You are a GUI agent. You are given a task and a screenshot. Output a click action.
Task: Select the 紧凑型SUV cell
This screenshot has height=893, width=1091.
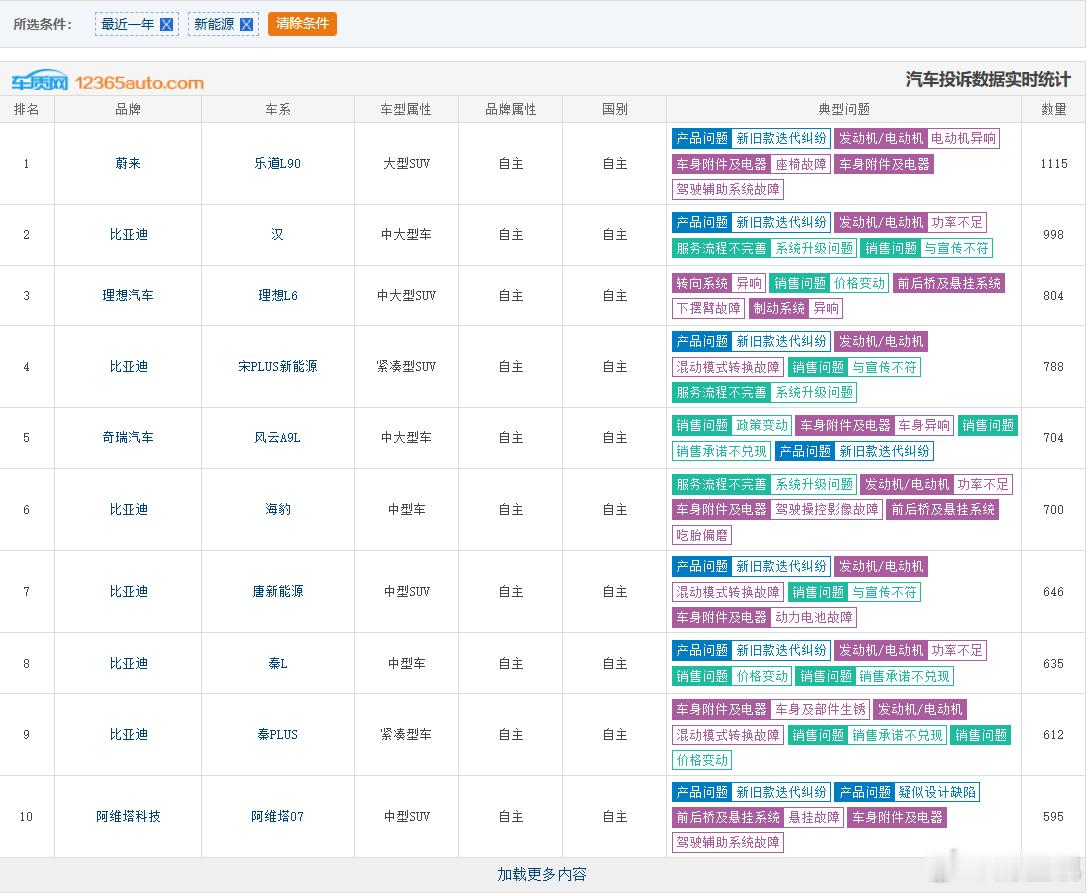click(x=406, y=367)
